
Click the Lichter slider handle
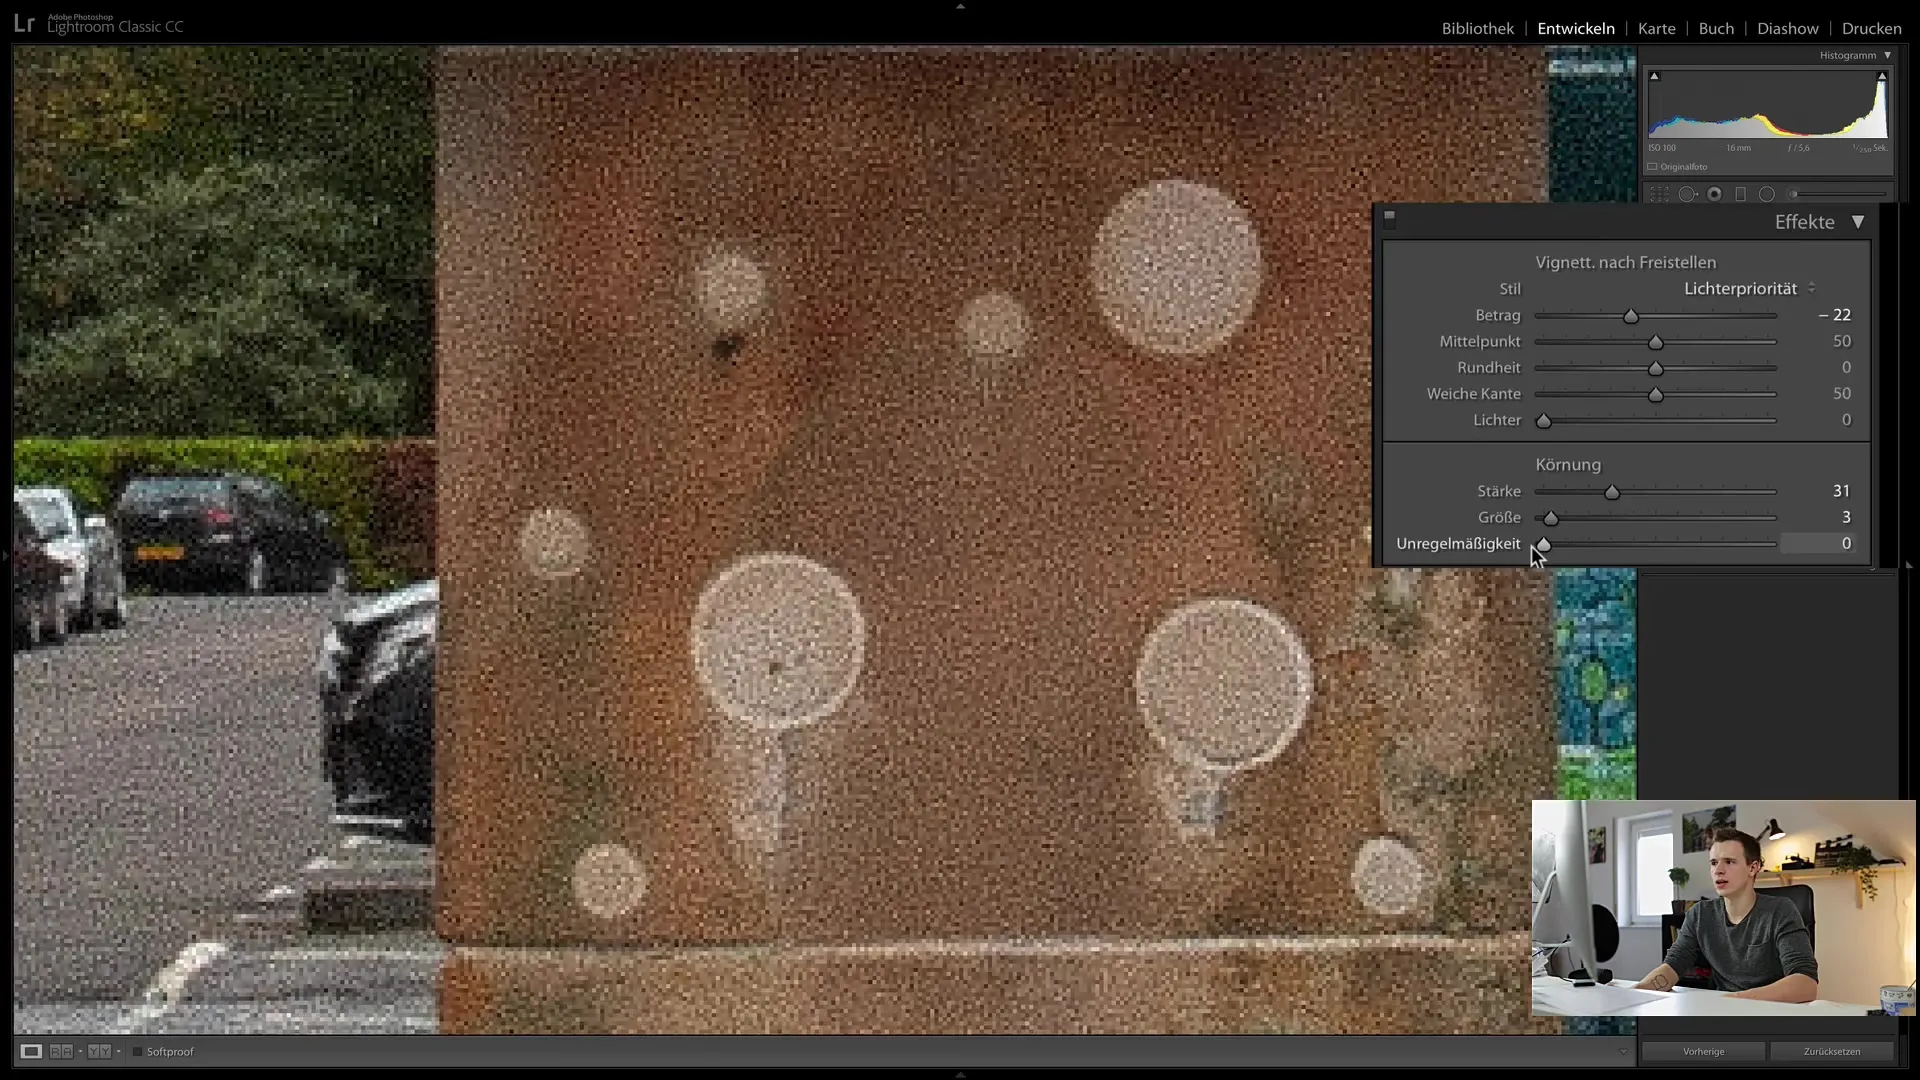point(1544,421)
